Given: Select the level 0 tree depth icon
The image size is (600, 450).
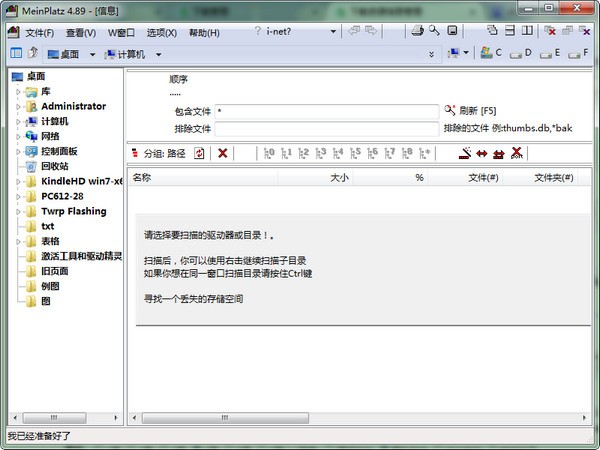Looking at the screenshot, I should [x=269, y=153].
